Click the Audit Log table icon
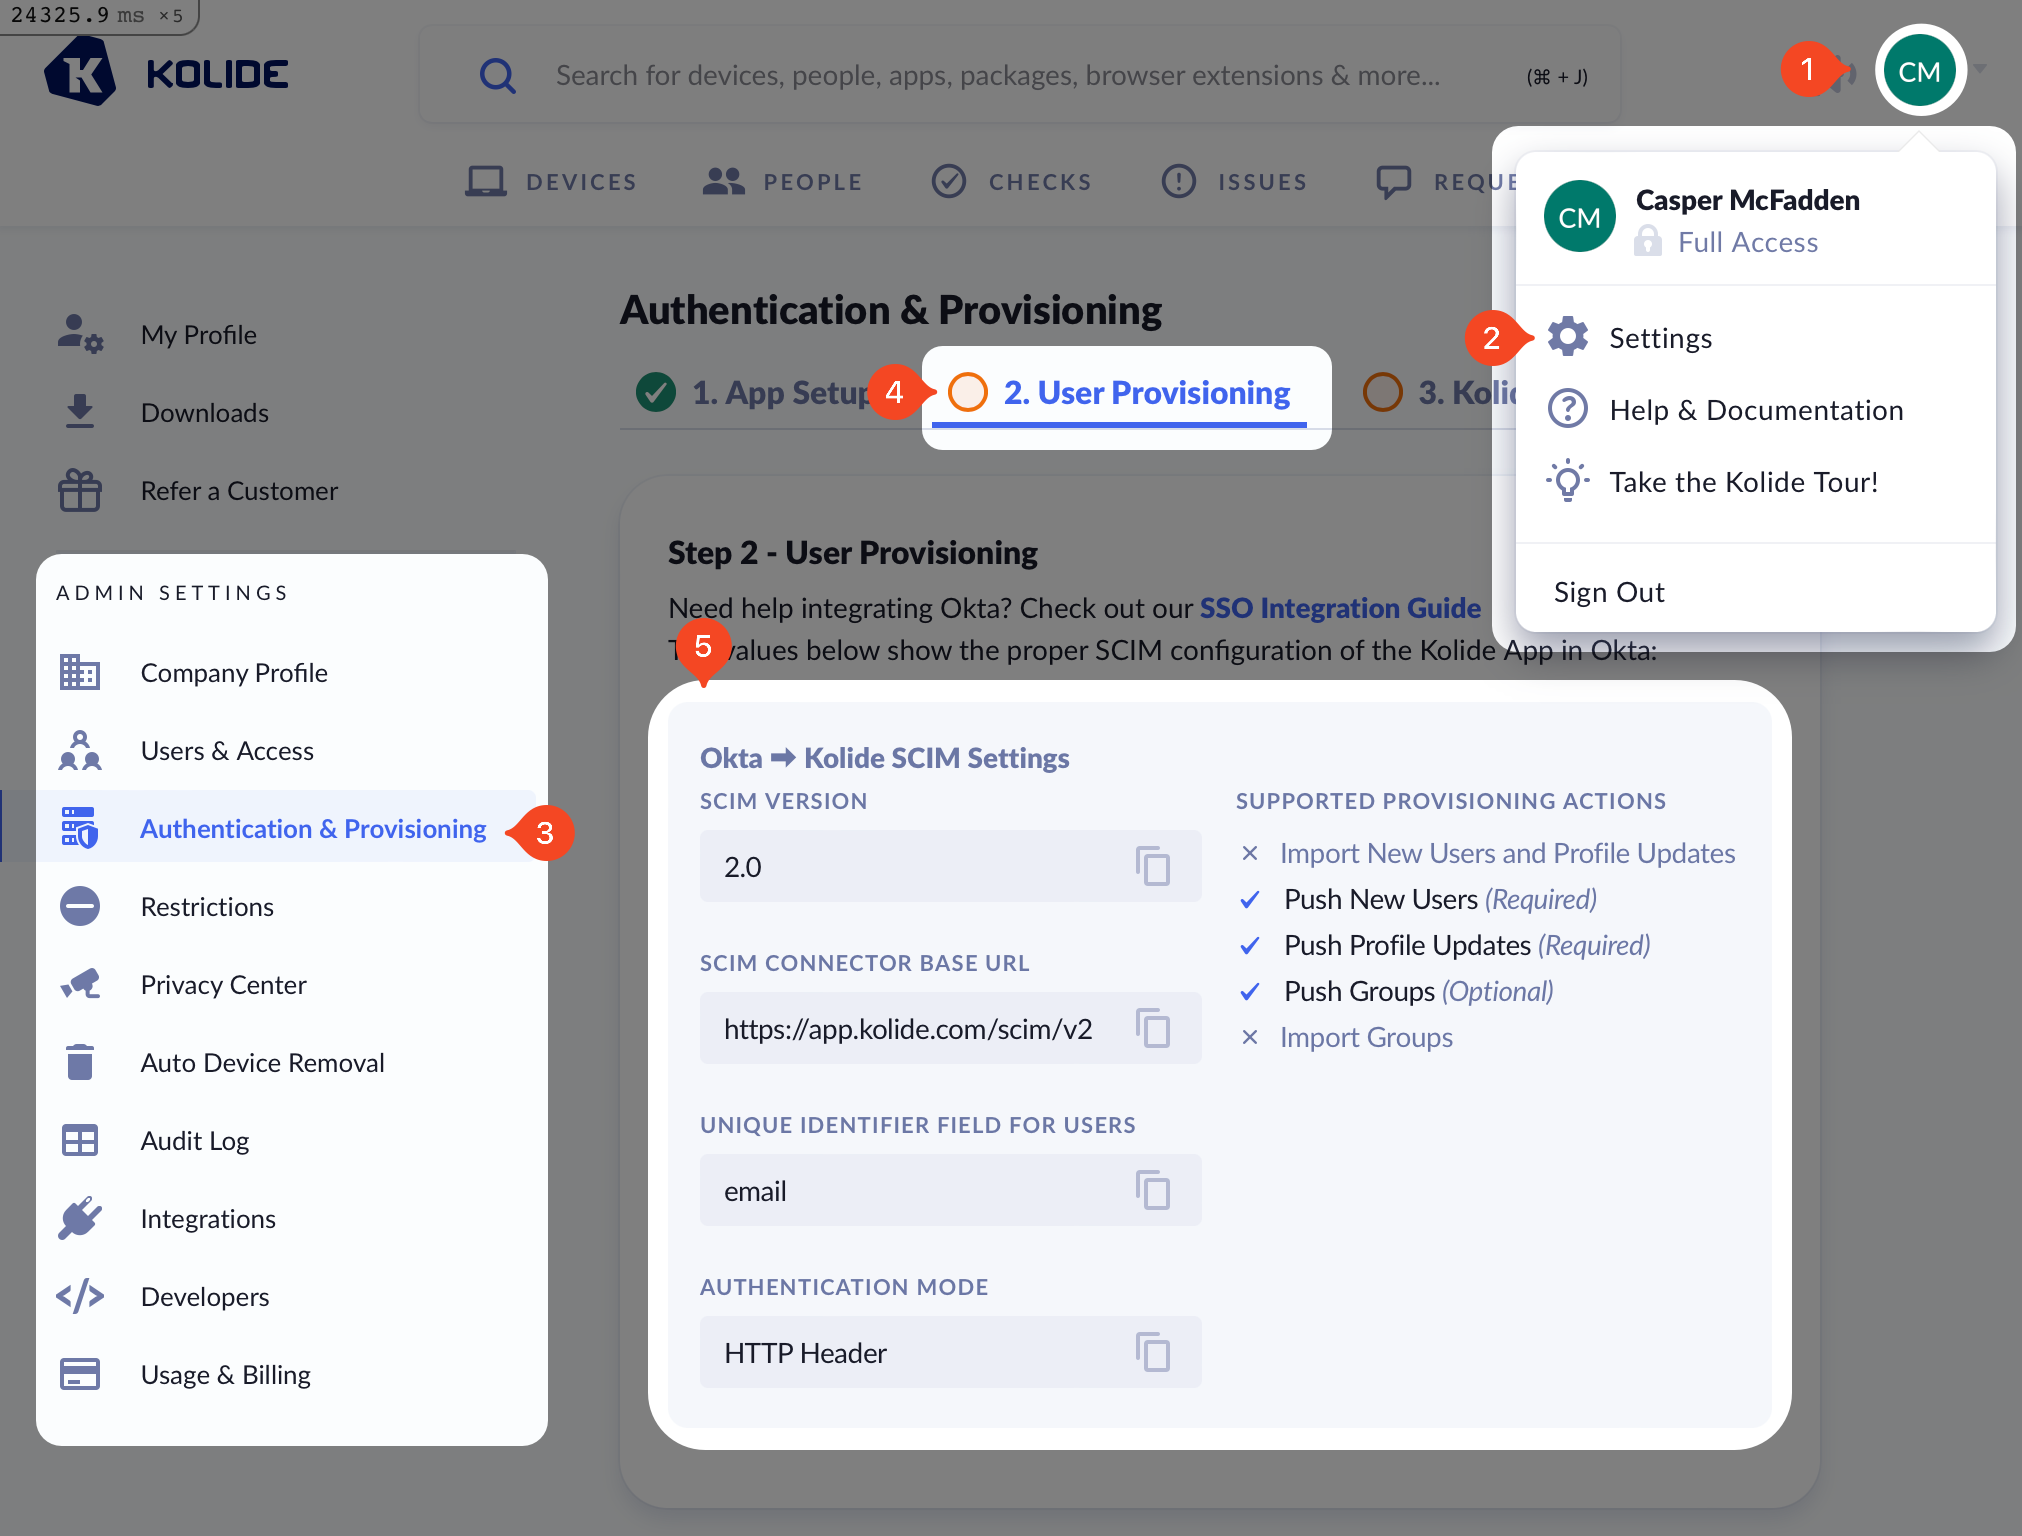Image resolution: width=2022 pixels, height=1536 pixels. [x=79, y=1140]
